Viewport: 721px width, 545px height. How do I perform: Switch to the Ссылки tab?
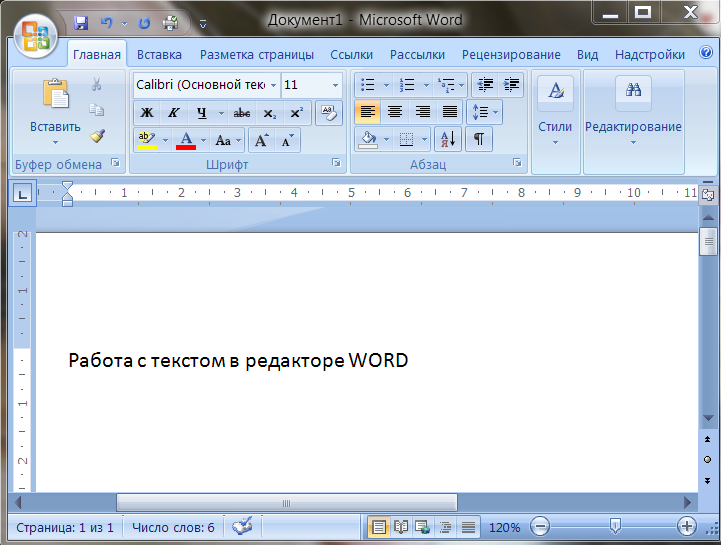(x=351, y=55)
